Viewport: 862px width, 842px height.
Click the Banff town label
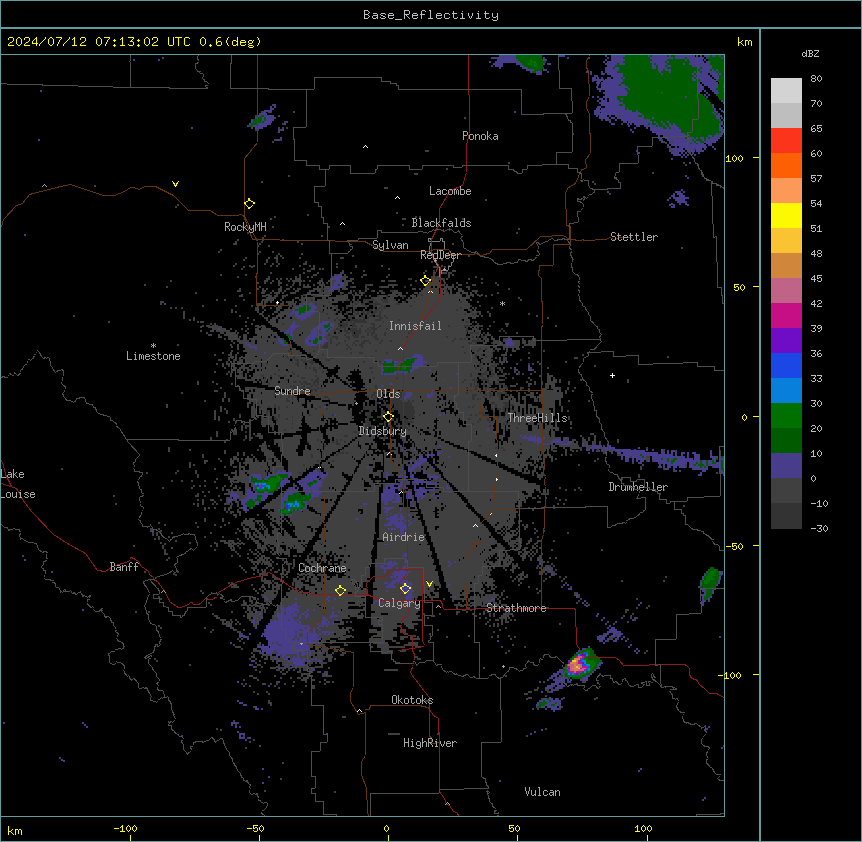click(124, 567)
